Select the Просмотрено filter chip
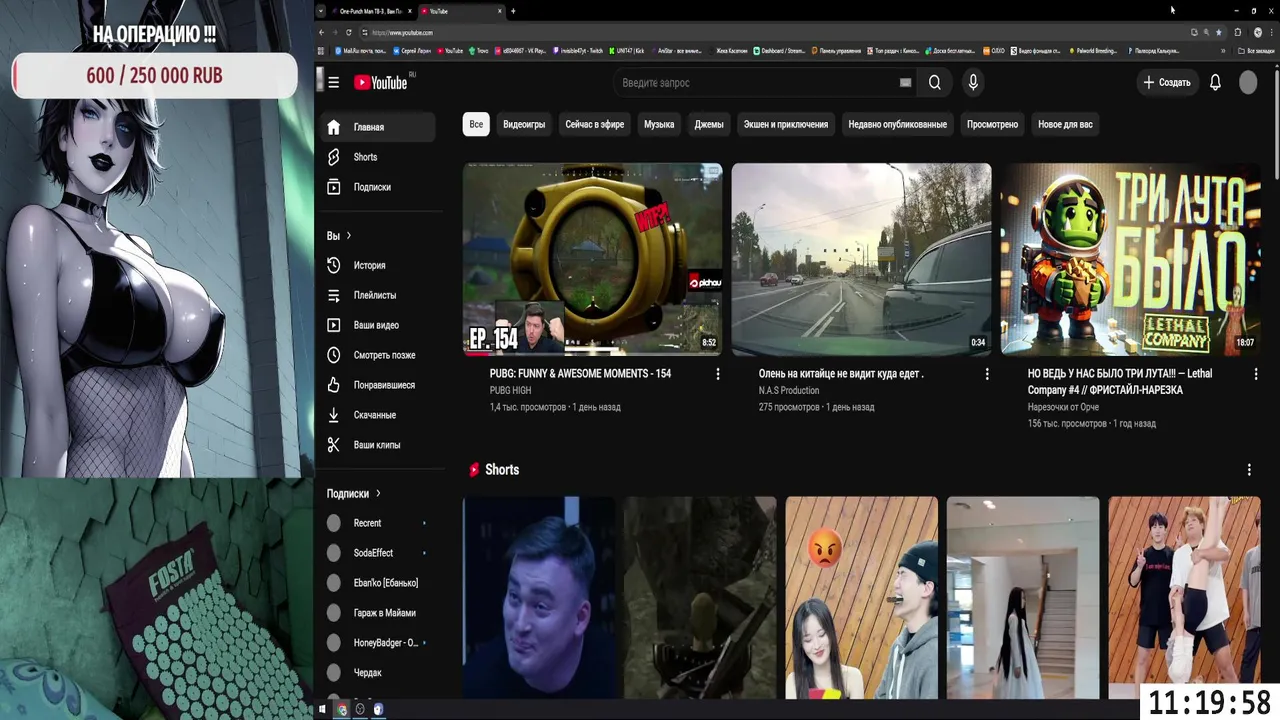This screenshot has width=1280, height=720. tap(992, 124)
